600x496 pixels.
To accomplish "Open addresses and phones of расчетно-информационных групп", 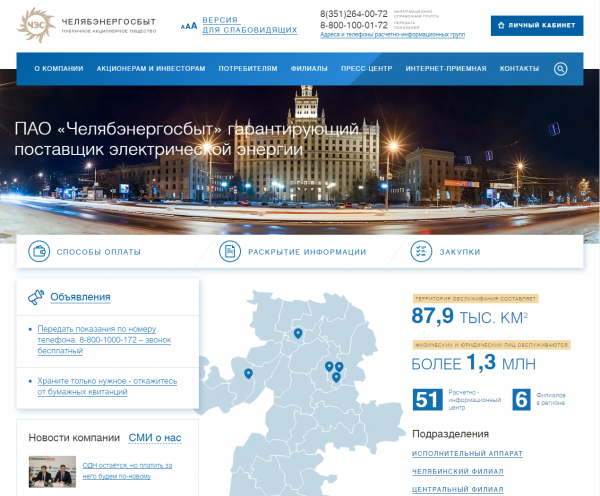I will pos(392,35).
